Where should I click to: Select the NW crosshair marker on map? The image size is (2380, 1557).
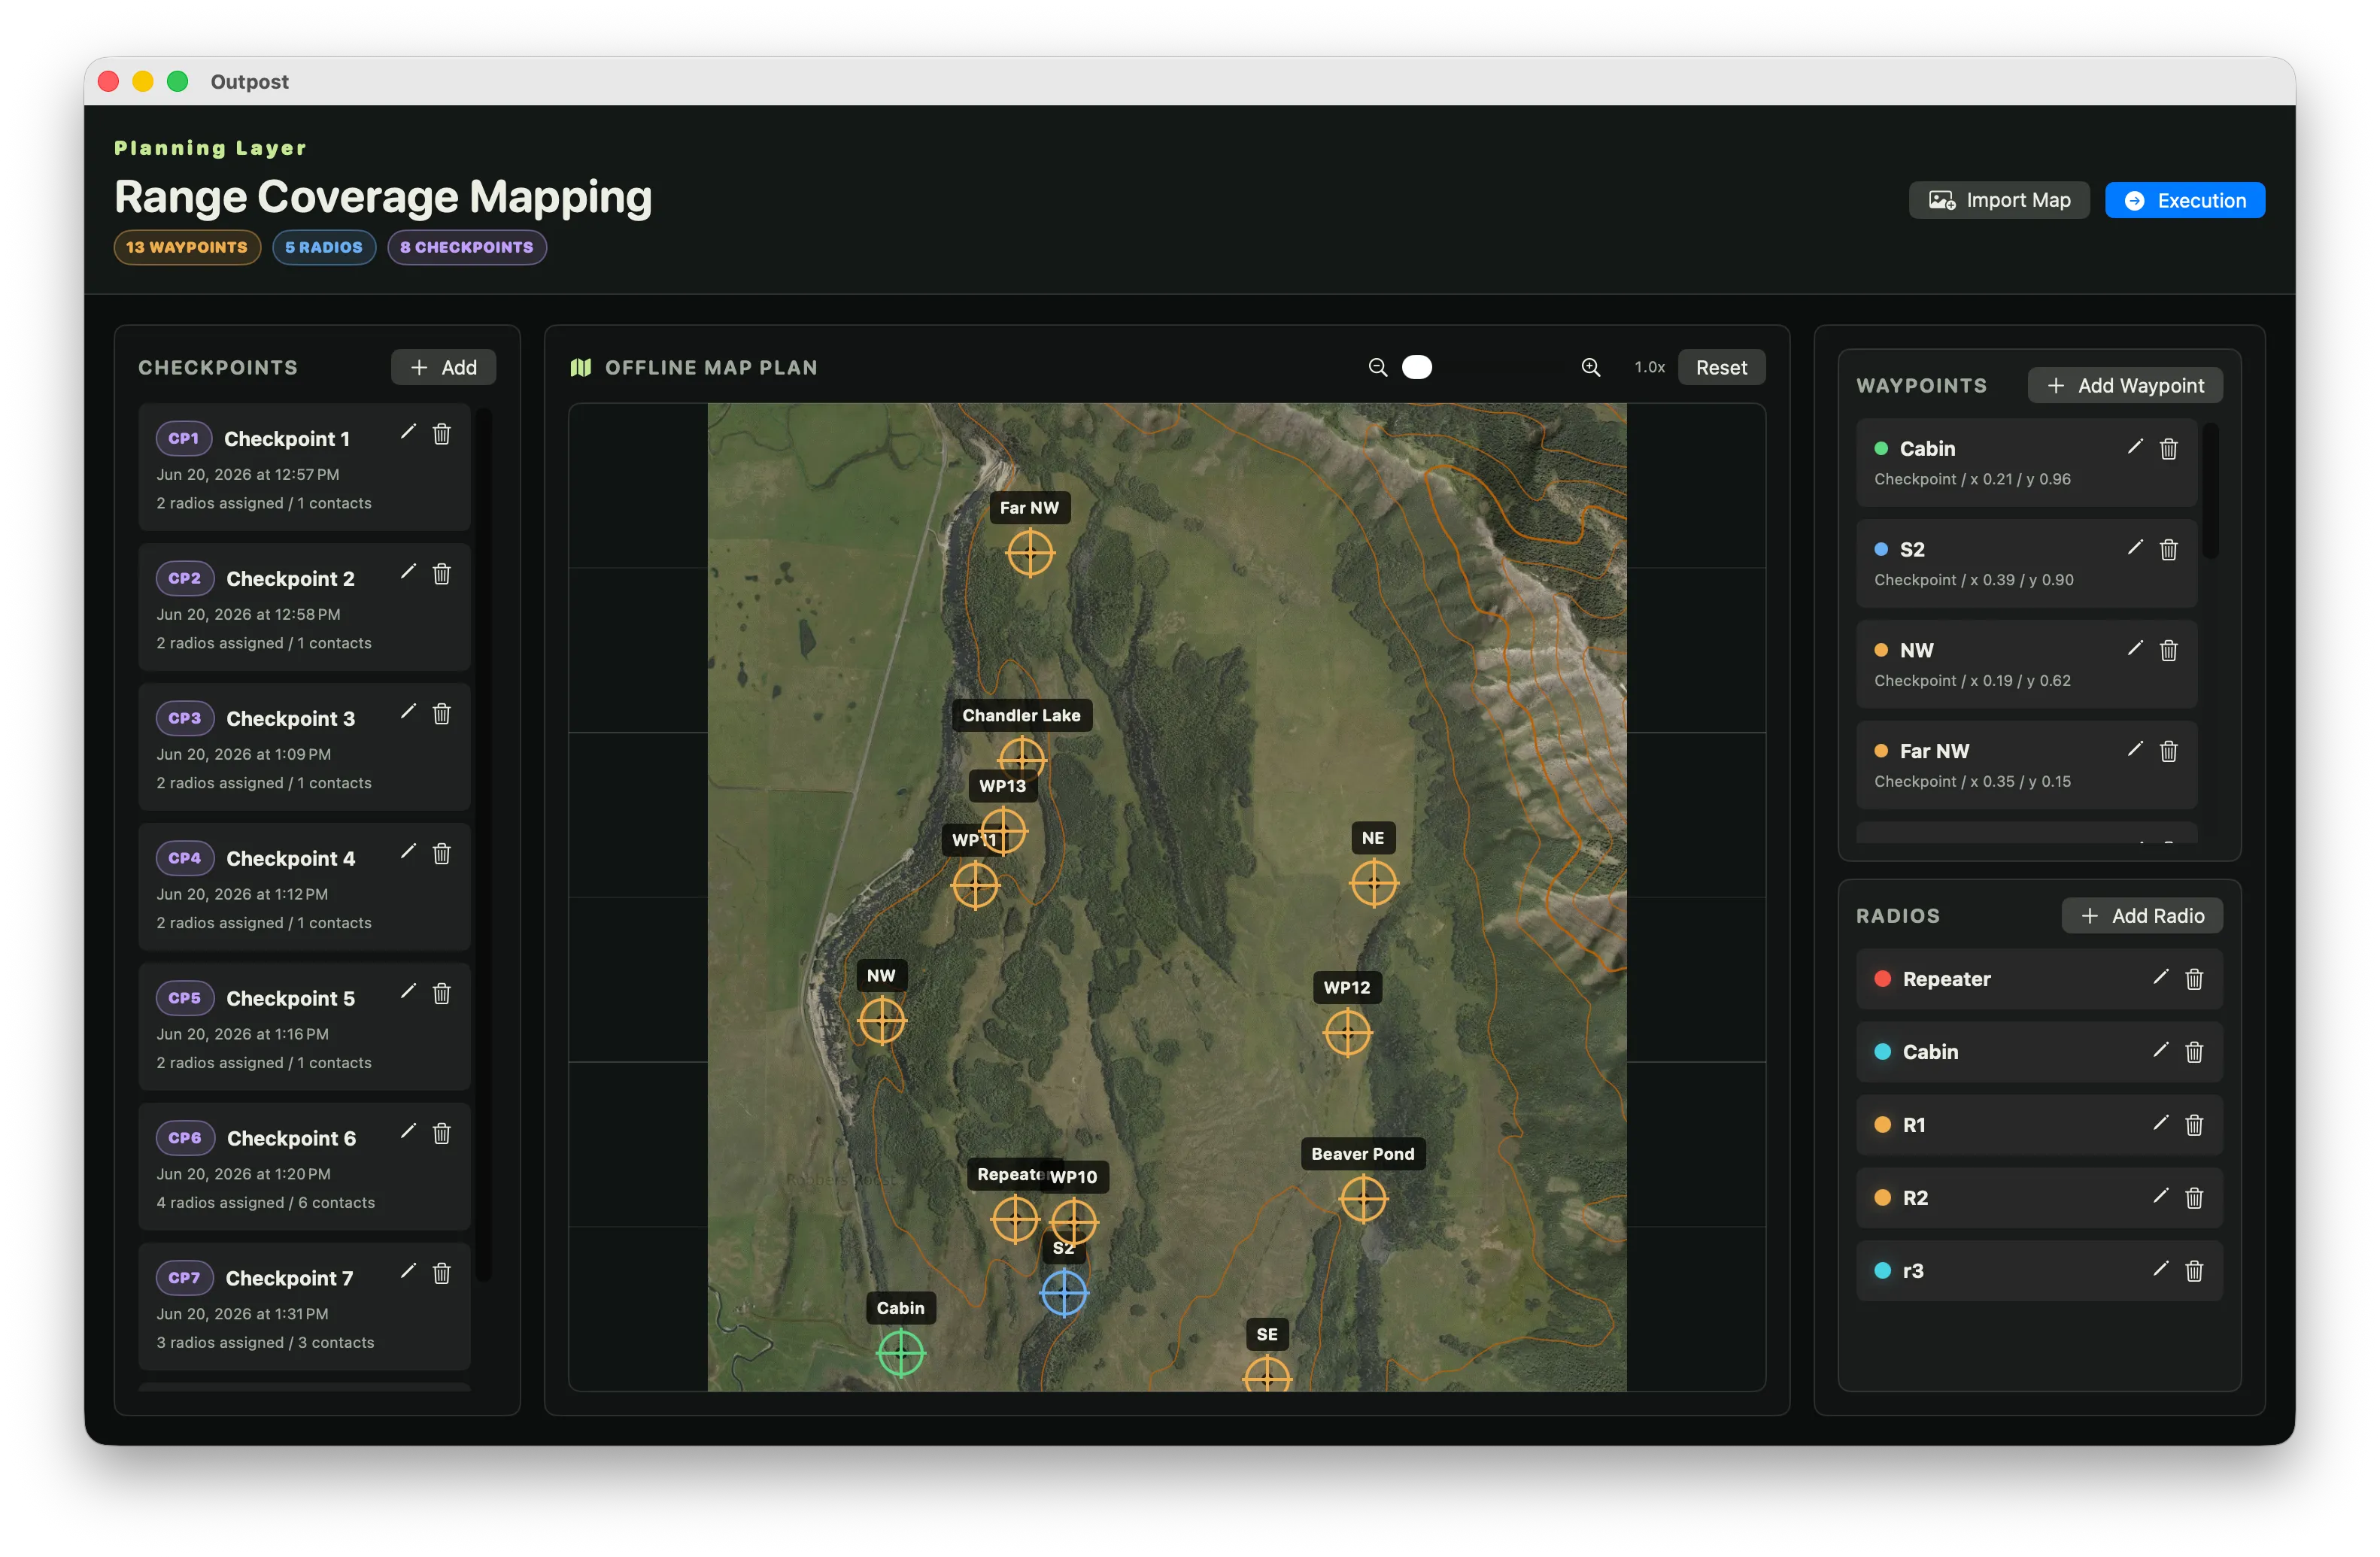pyautogui.click(x=882, y=1020)
